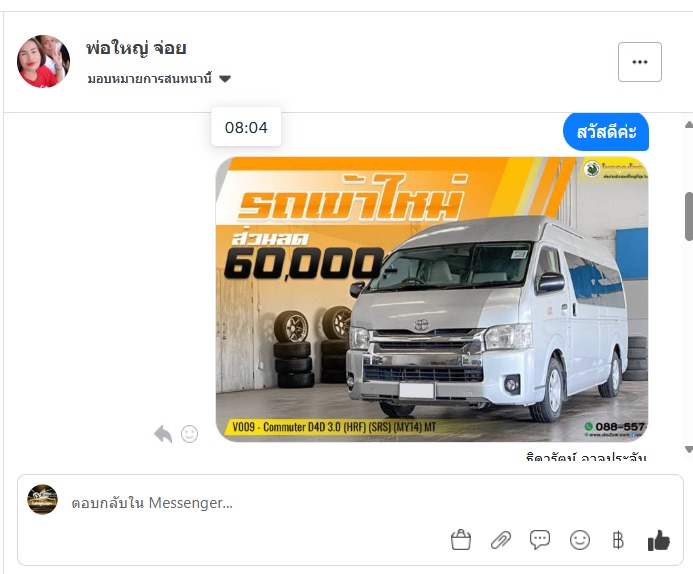Select the สวัสดีค่ะ message bubble
Screen dimensions: 693x574
tap(605, 132)
